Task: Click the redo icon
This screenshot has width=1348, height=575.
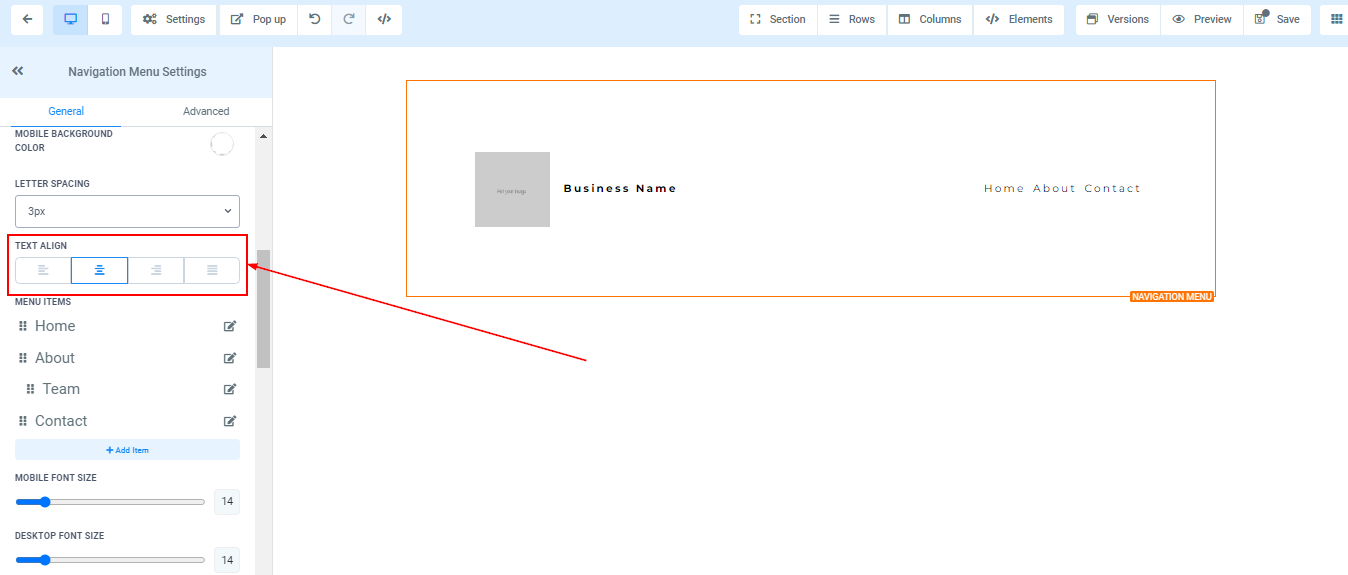Action: pos(349,19)
